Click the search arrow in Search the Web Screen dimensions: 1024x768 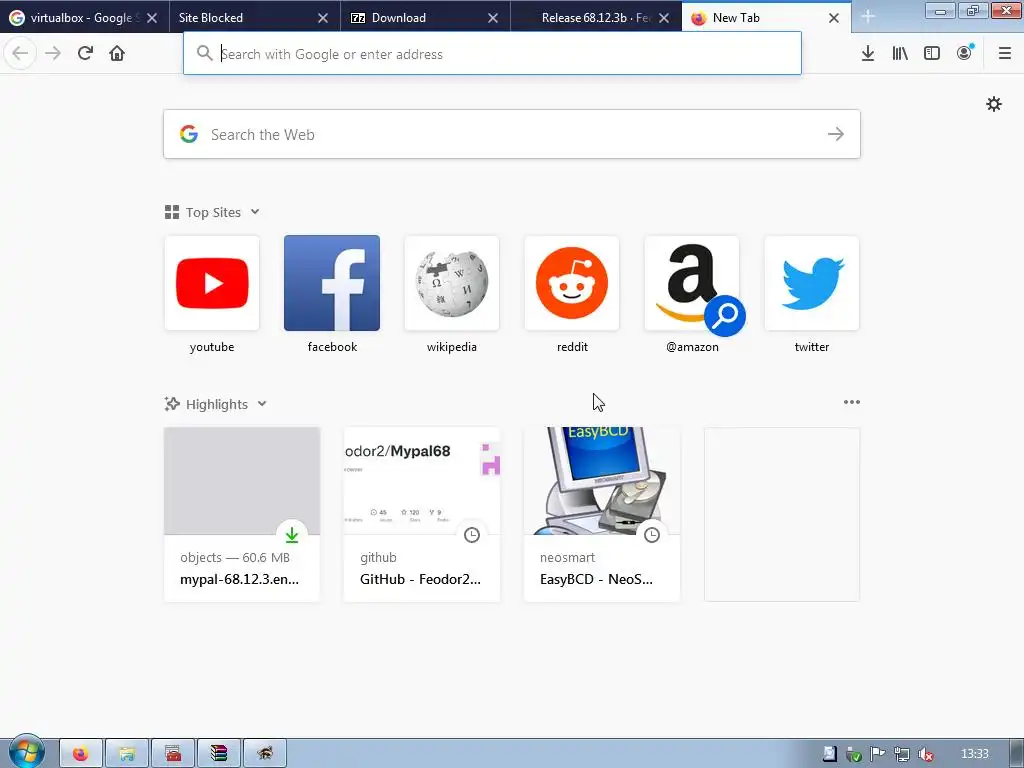836,134
